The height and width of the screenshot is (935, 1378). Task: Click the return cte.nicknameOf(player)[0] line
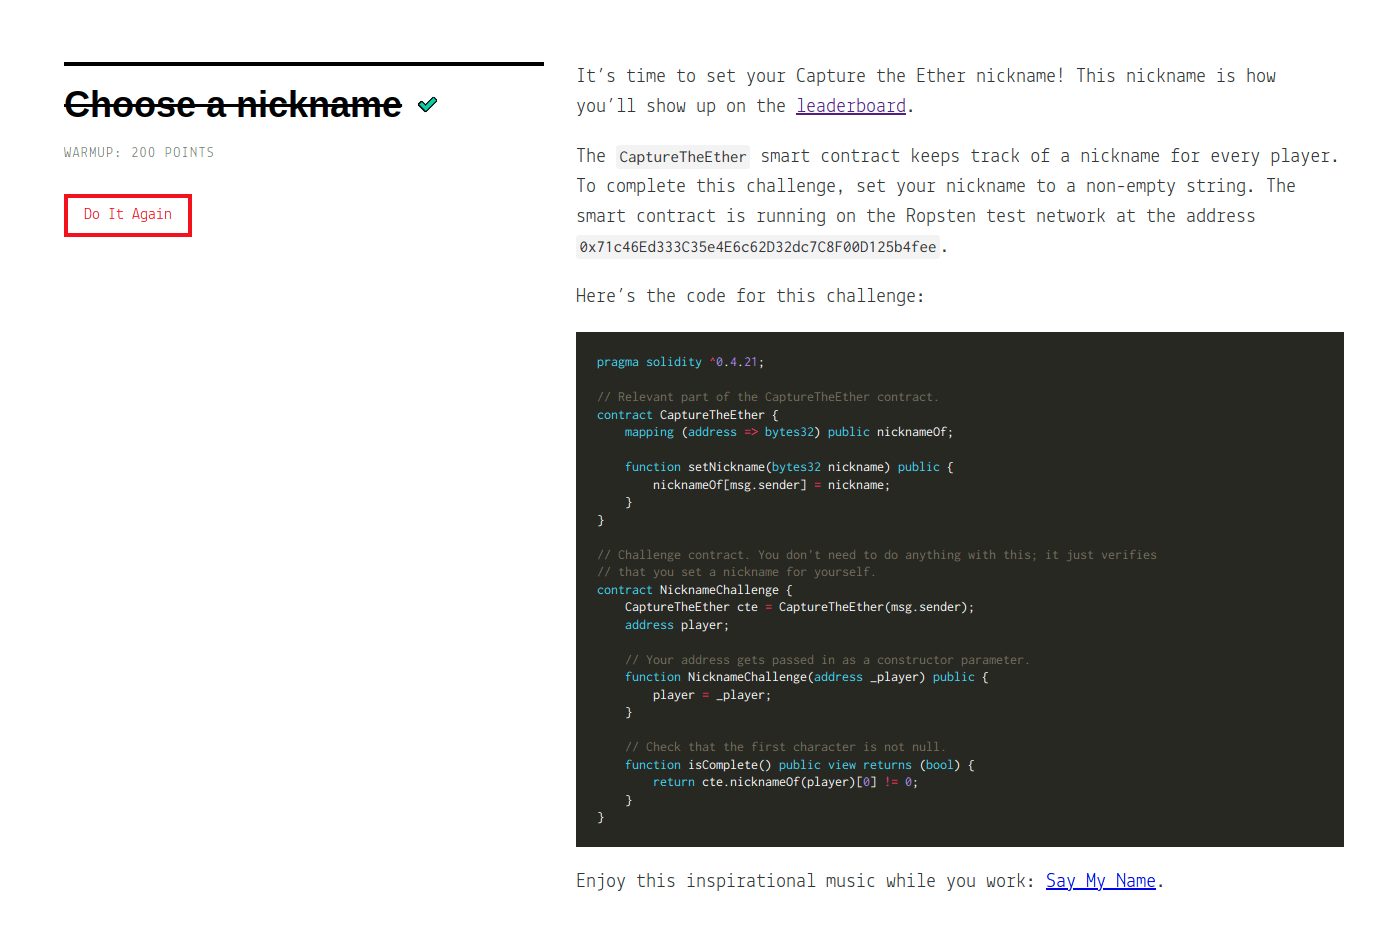(x=785, y=782)
